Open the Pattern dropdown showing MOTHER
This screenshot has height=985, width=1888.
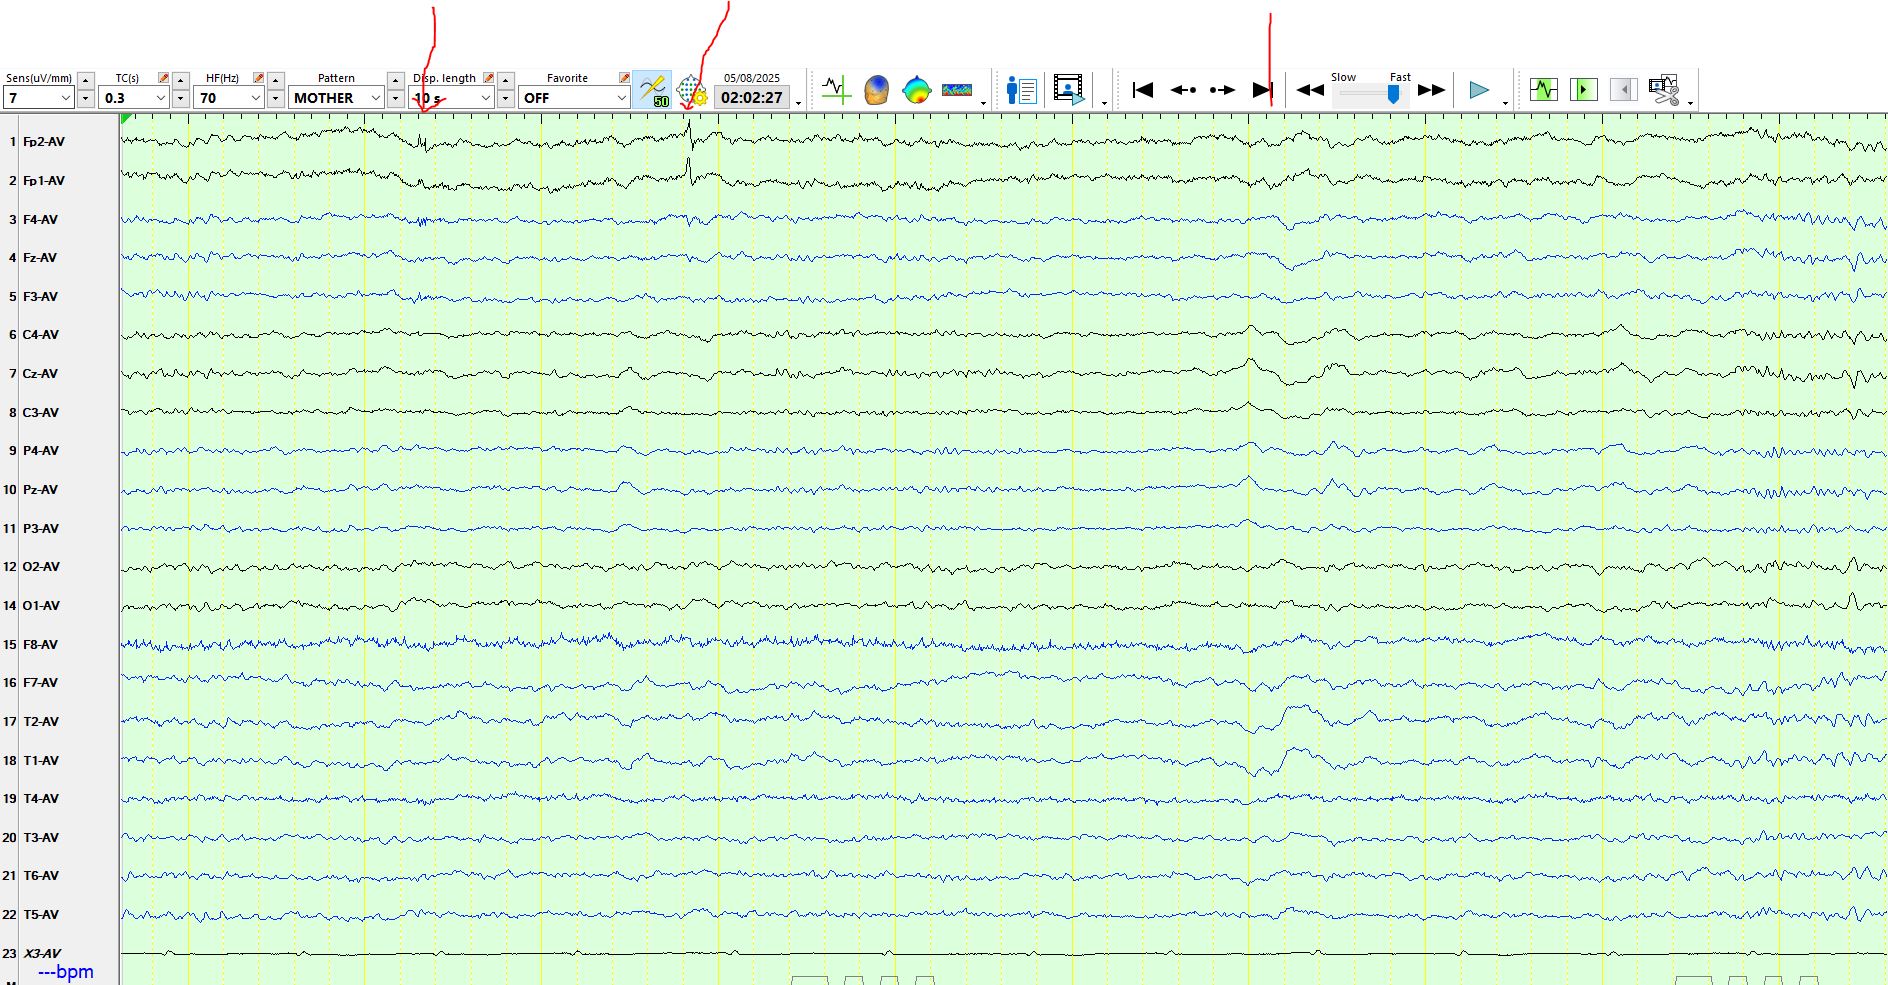(x=336, y=98)
